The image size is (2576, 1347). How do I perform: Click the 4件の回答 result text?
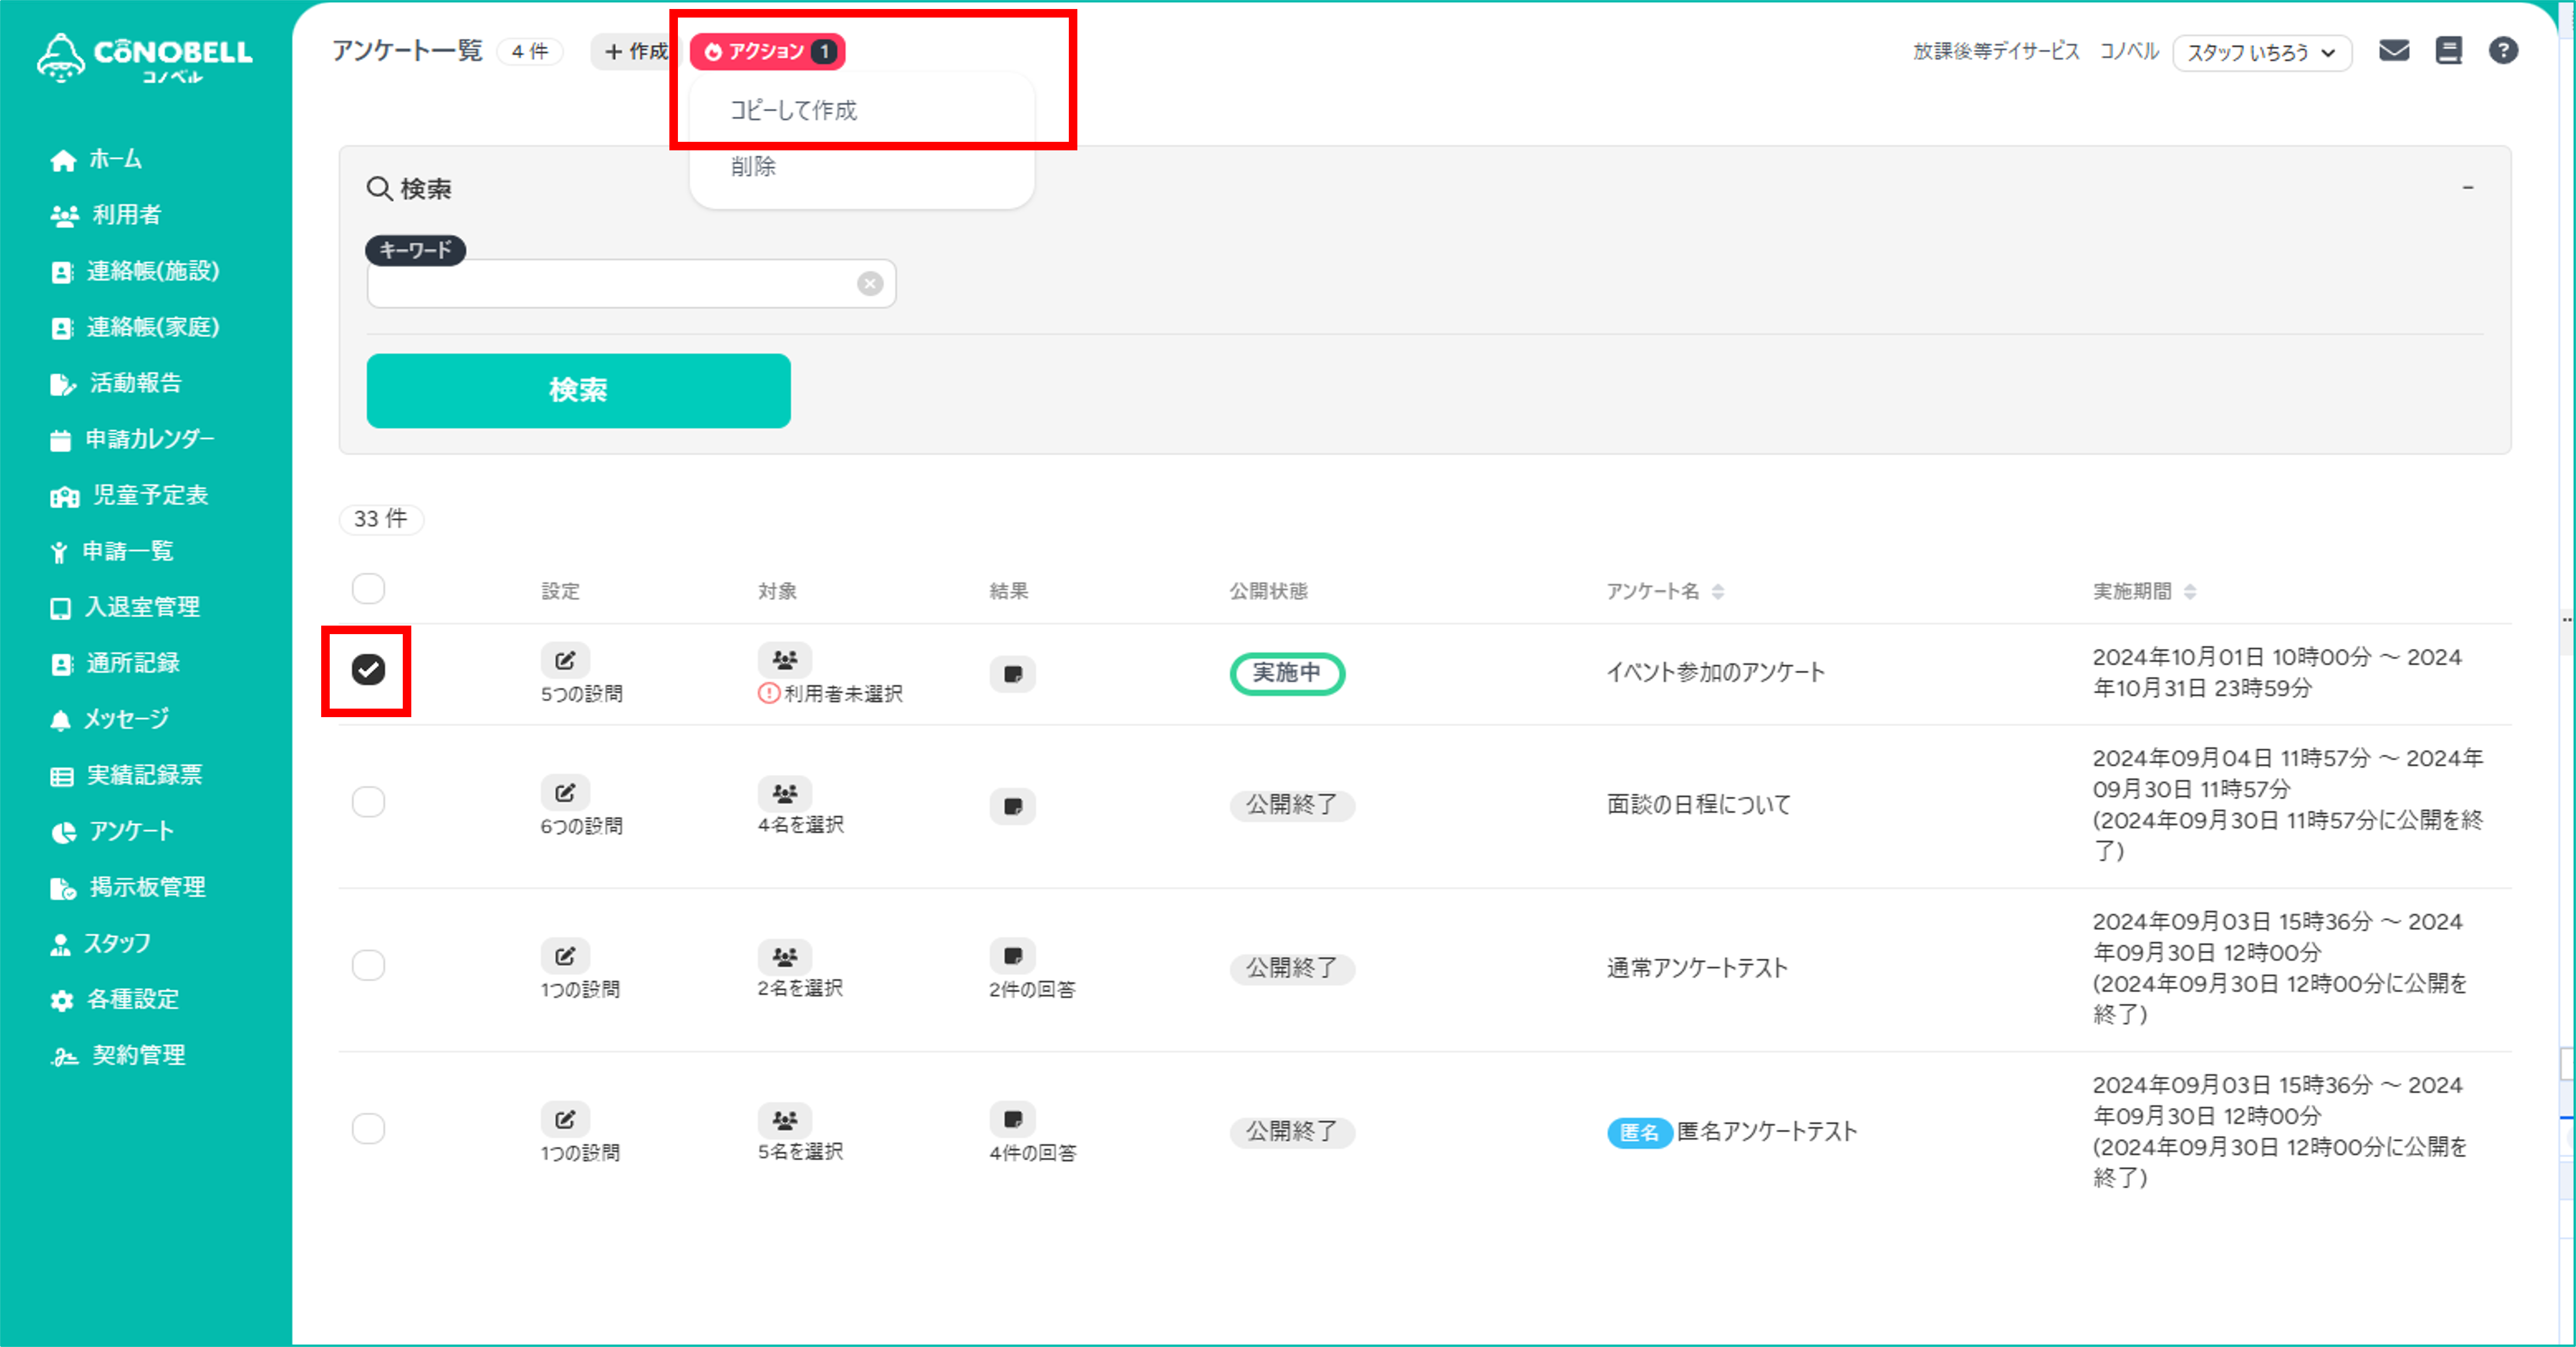(x=1033, y=1153)
